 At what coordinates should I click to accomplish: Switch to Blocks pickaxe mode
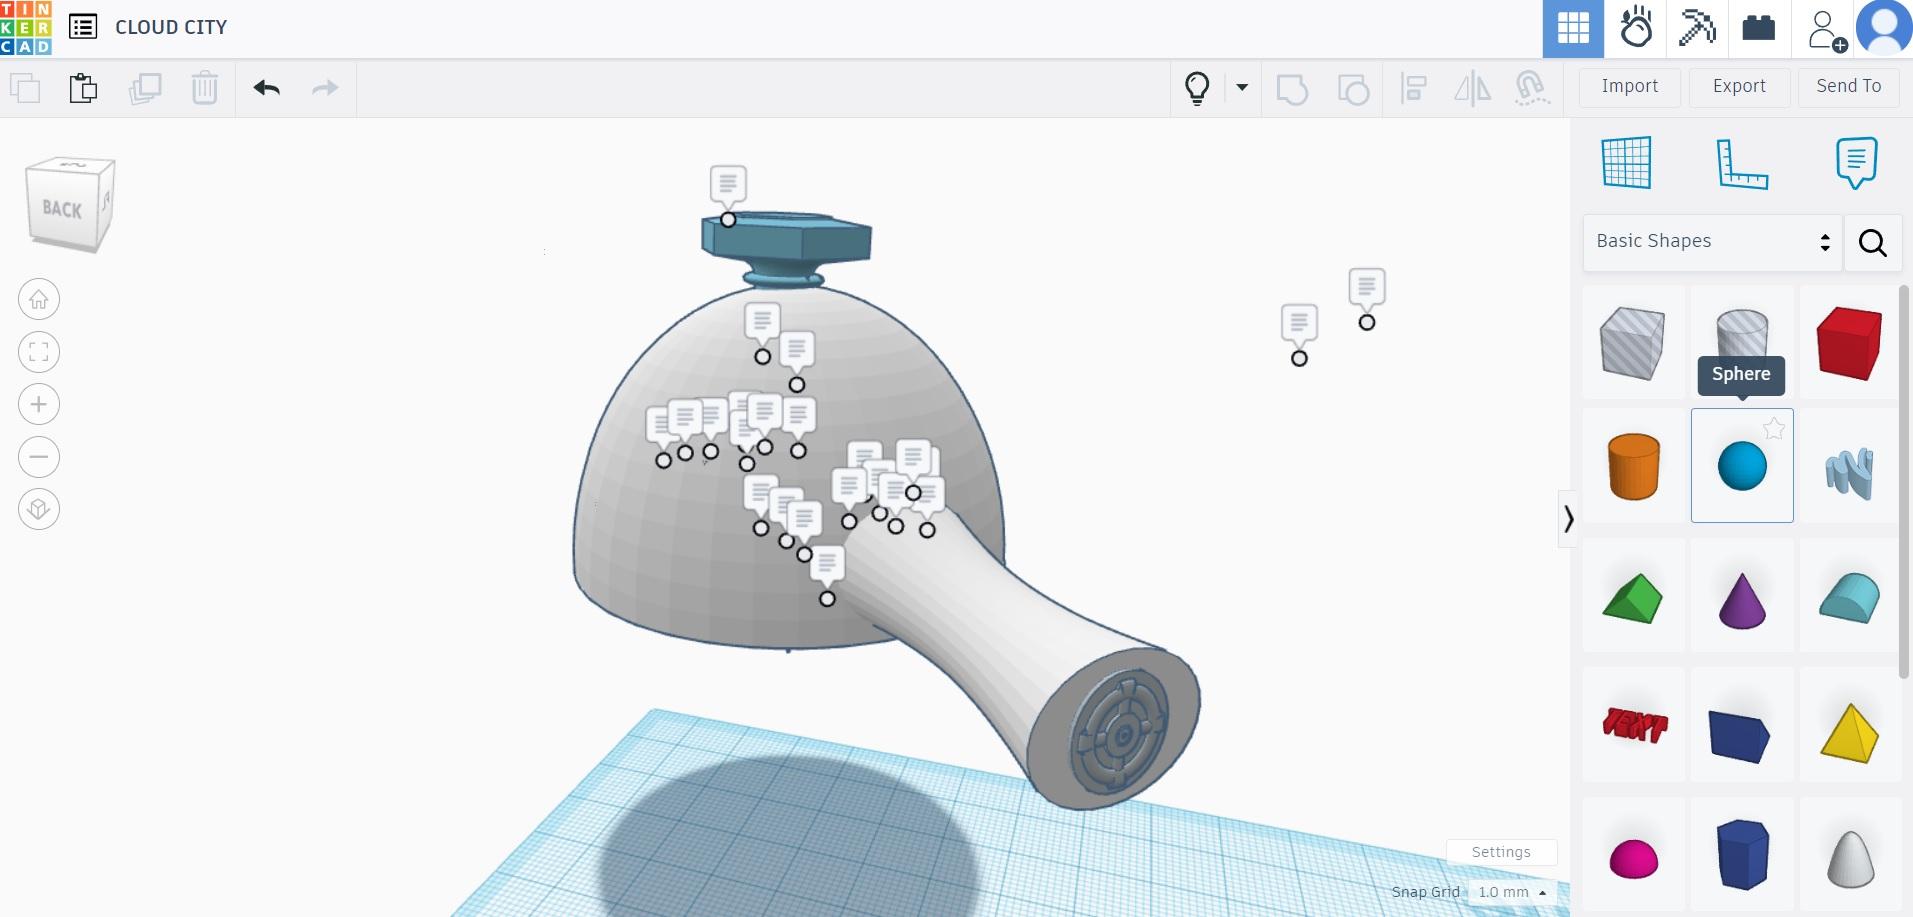(x=1697, y=28)
